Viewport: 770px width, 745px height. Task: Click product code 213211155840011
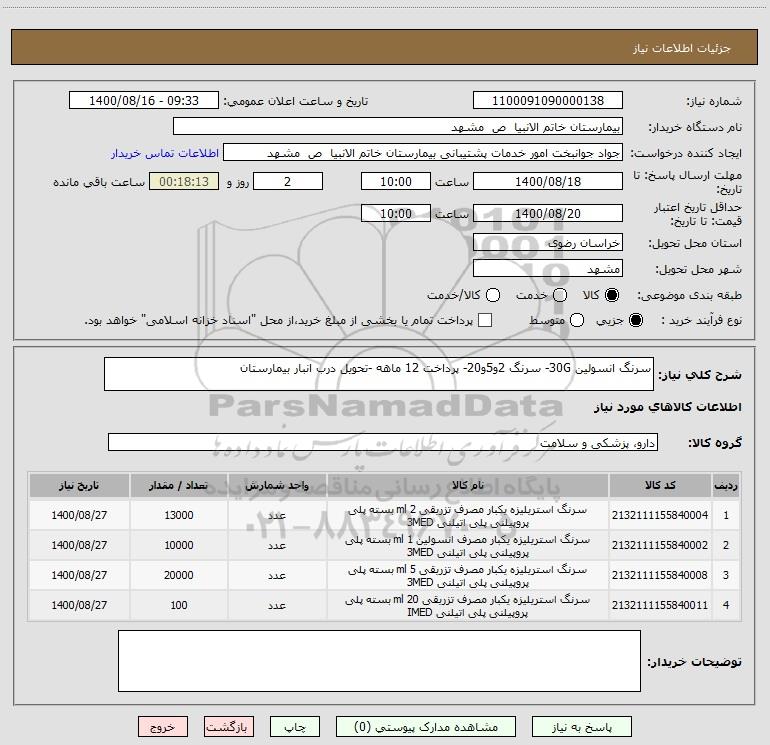pos(660,605)
